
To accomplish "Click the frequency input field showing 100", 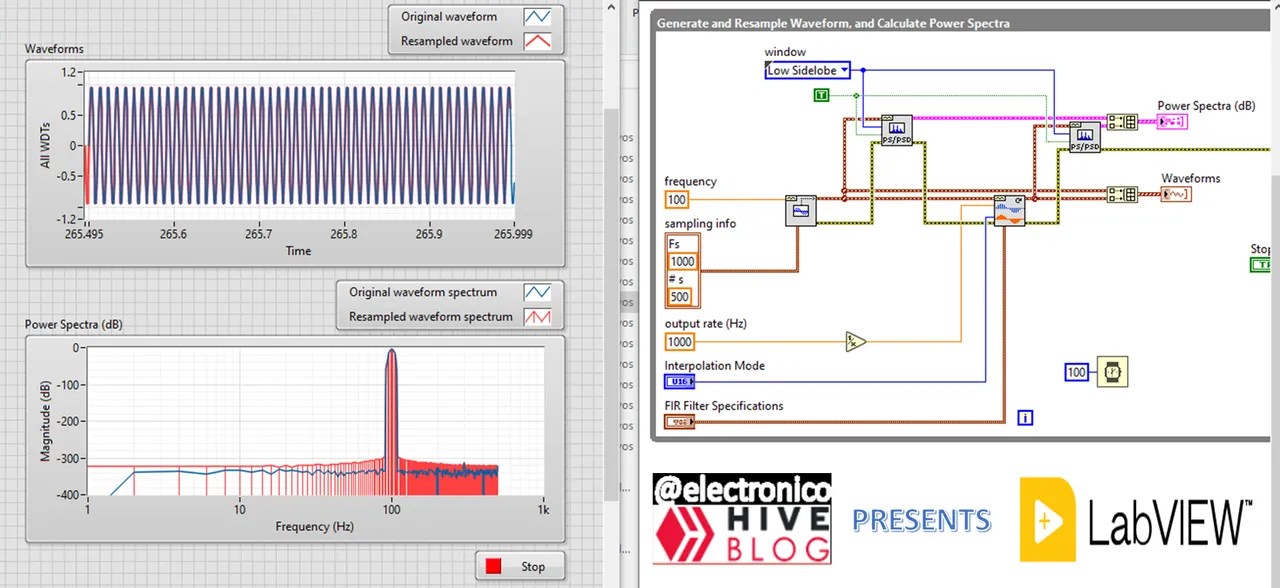I will [676, 199].
